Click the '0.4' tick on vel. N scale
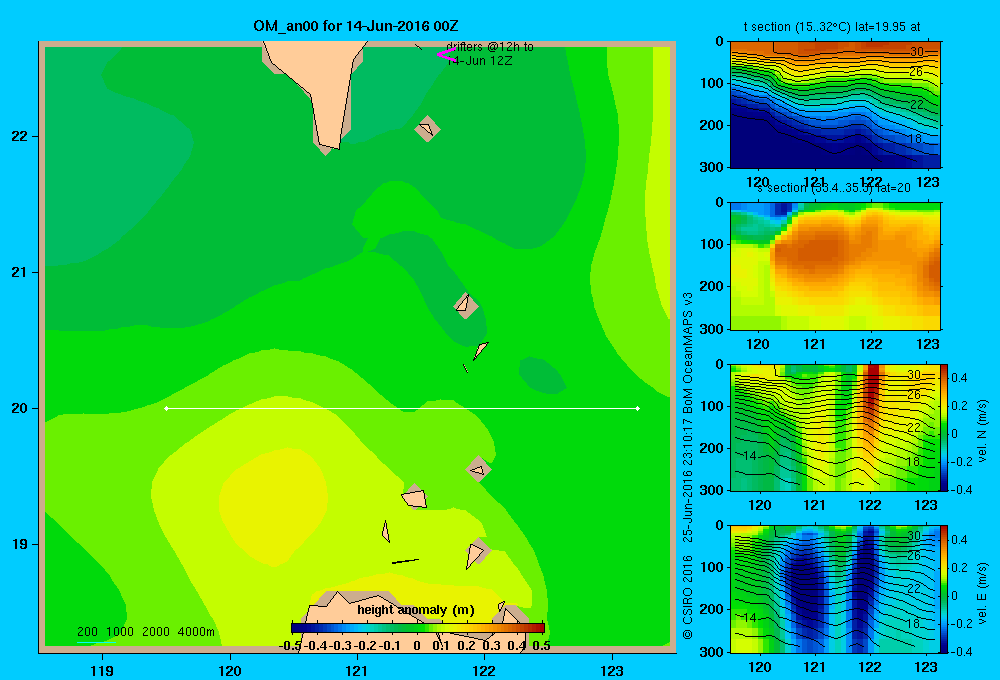The width and height of the screenshot is (1000, 680). coord(959,378)
